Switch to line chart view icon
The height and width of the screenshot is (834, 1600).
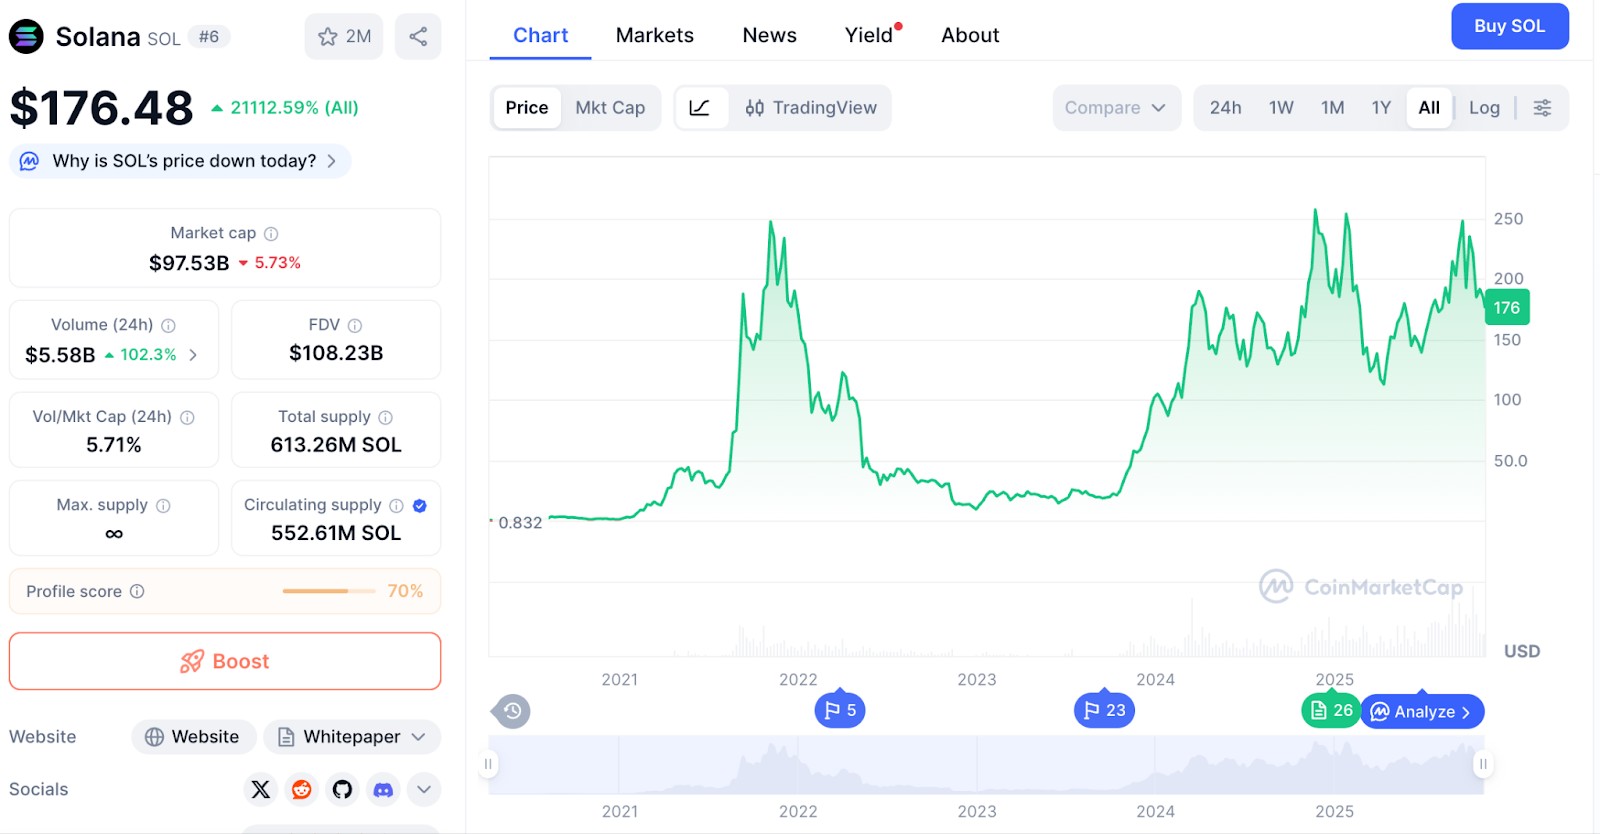pyautogui.click(x=700, y=108)
